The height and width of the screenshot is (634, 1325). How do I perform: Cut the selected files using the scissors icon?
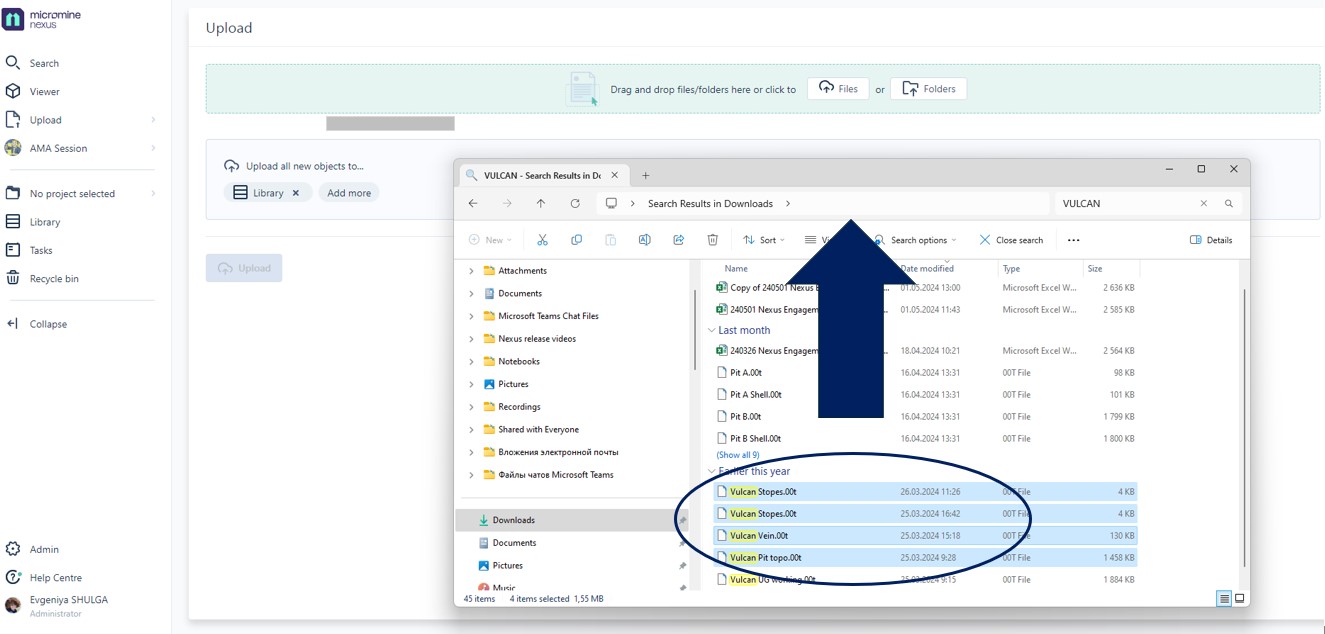[543, 239]
